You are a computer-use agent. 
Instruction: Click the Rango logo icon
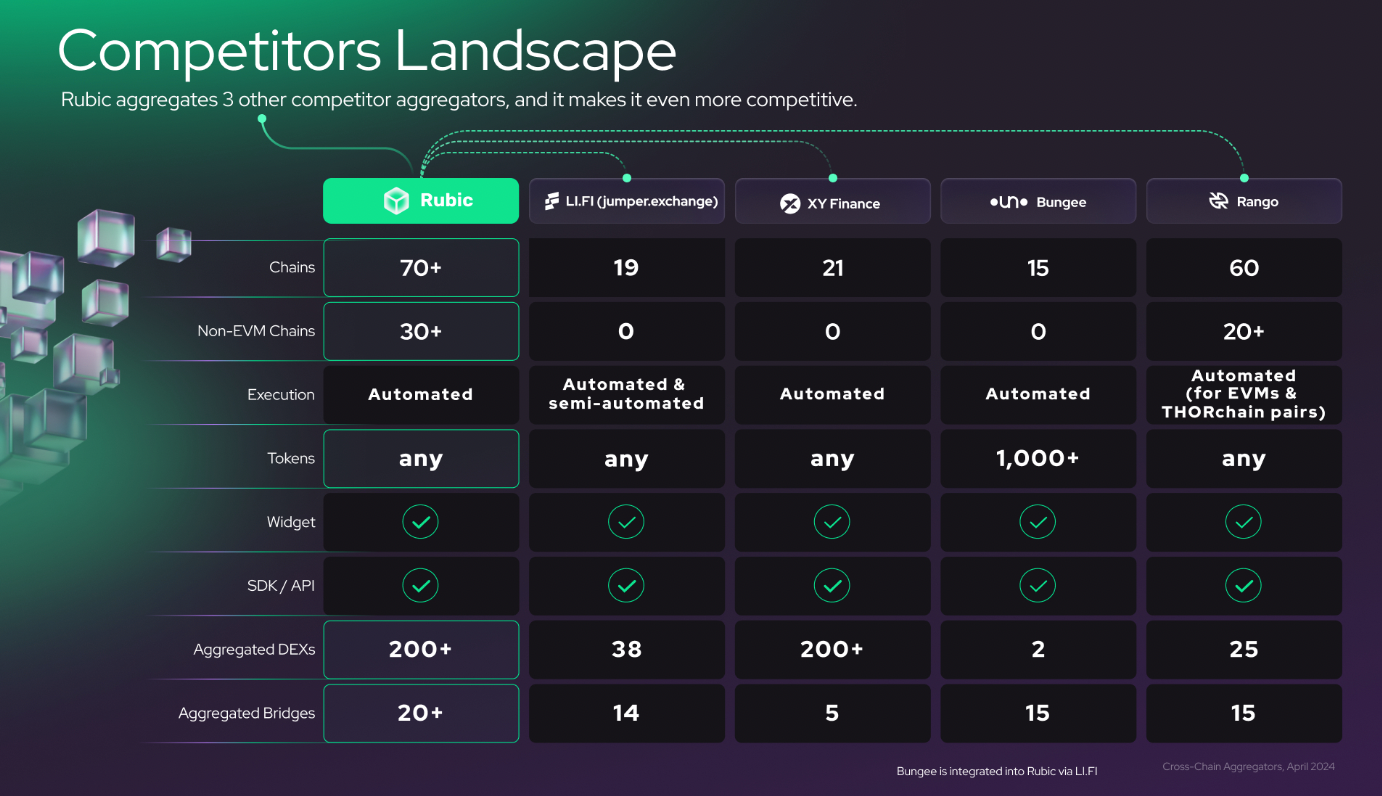coord(1218,202)
